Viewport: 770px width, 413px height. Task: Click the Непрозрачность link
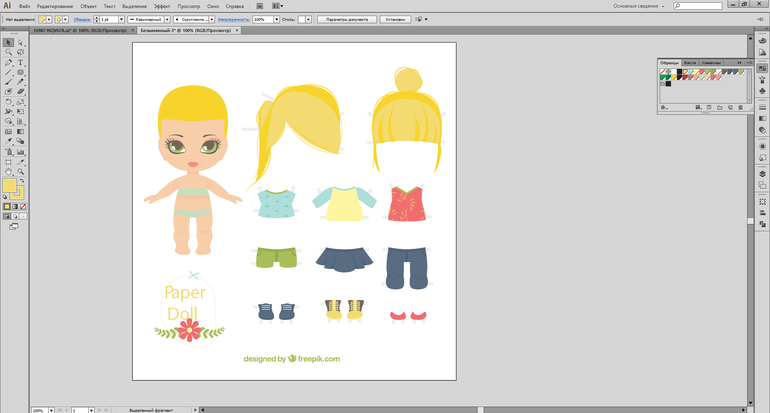tap(233, 19)
